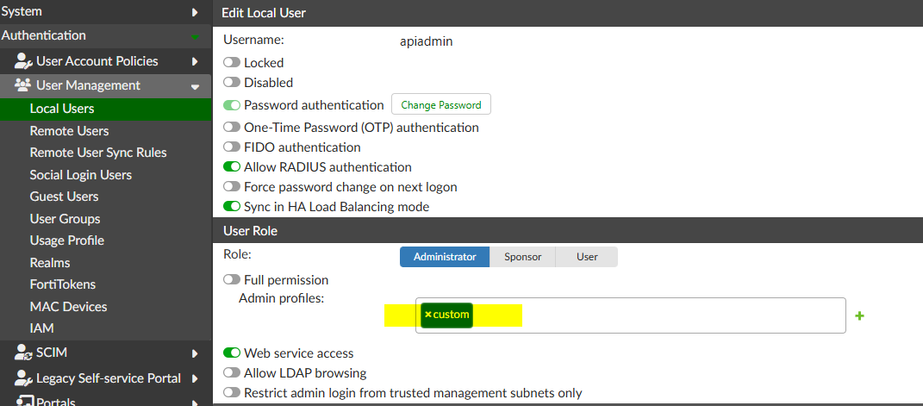The image size is (923, 406).
Task: Select the Sponsor role button
Action: coord(522,257)
